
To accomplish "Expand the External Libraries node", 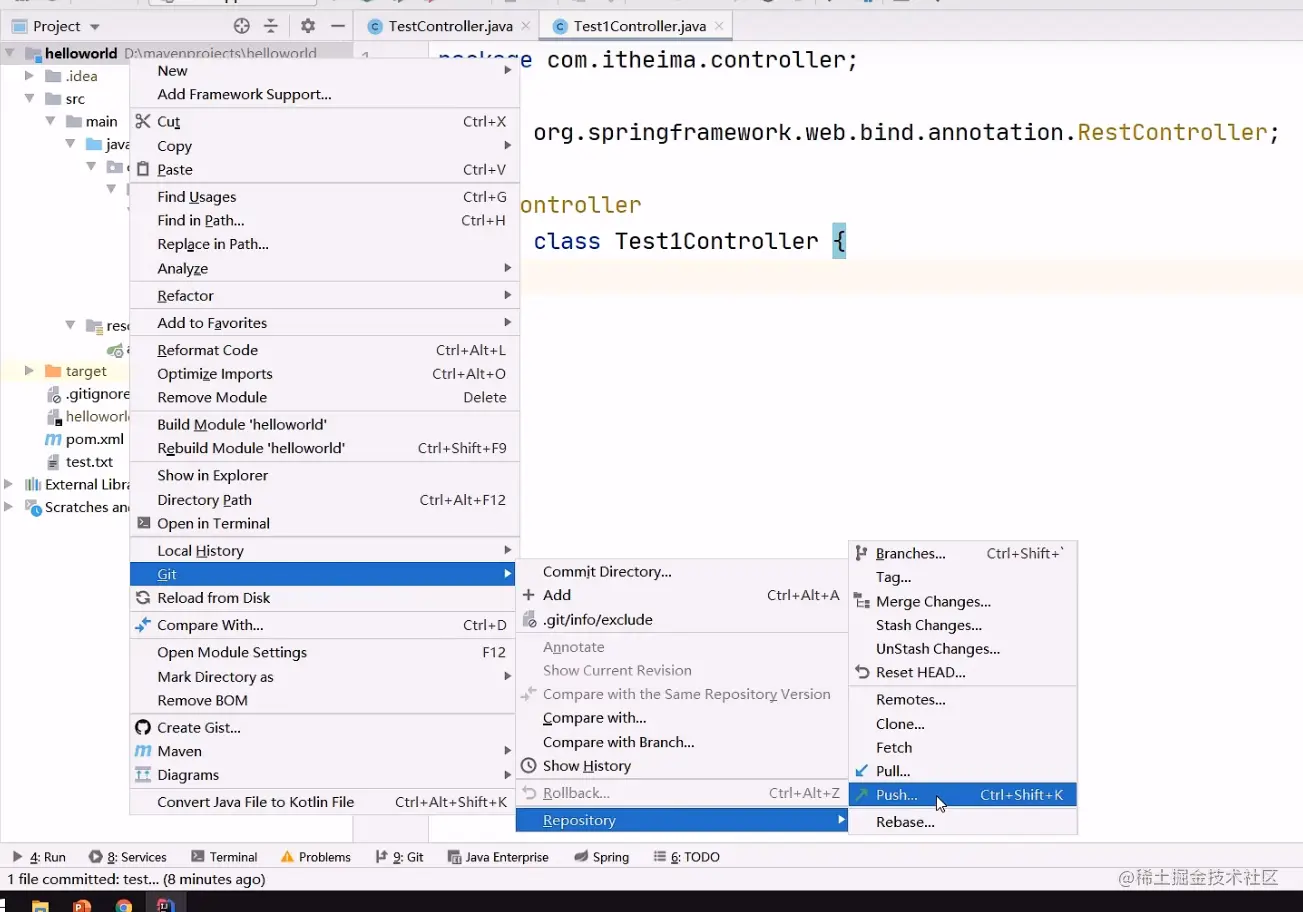I will click(x=10, y=484).
